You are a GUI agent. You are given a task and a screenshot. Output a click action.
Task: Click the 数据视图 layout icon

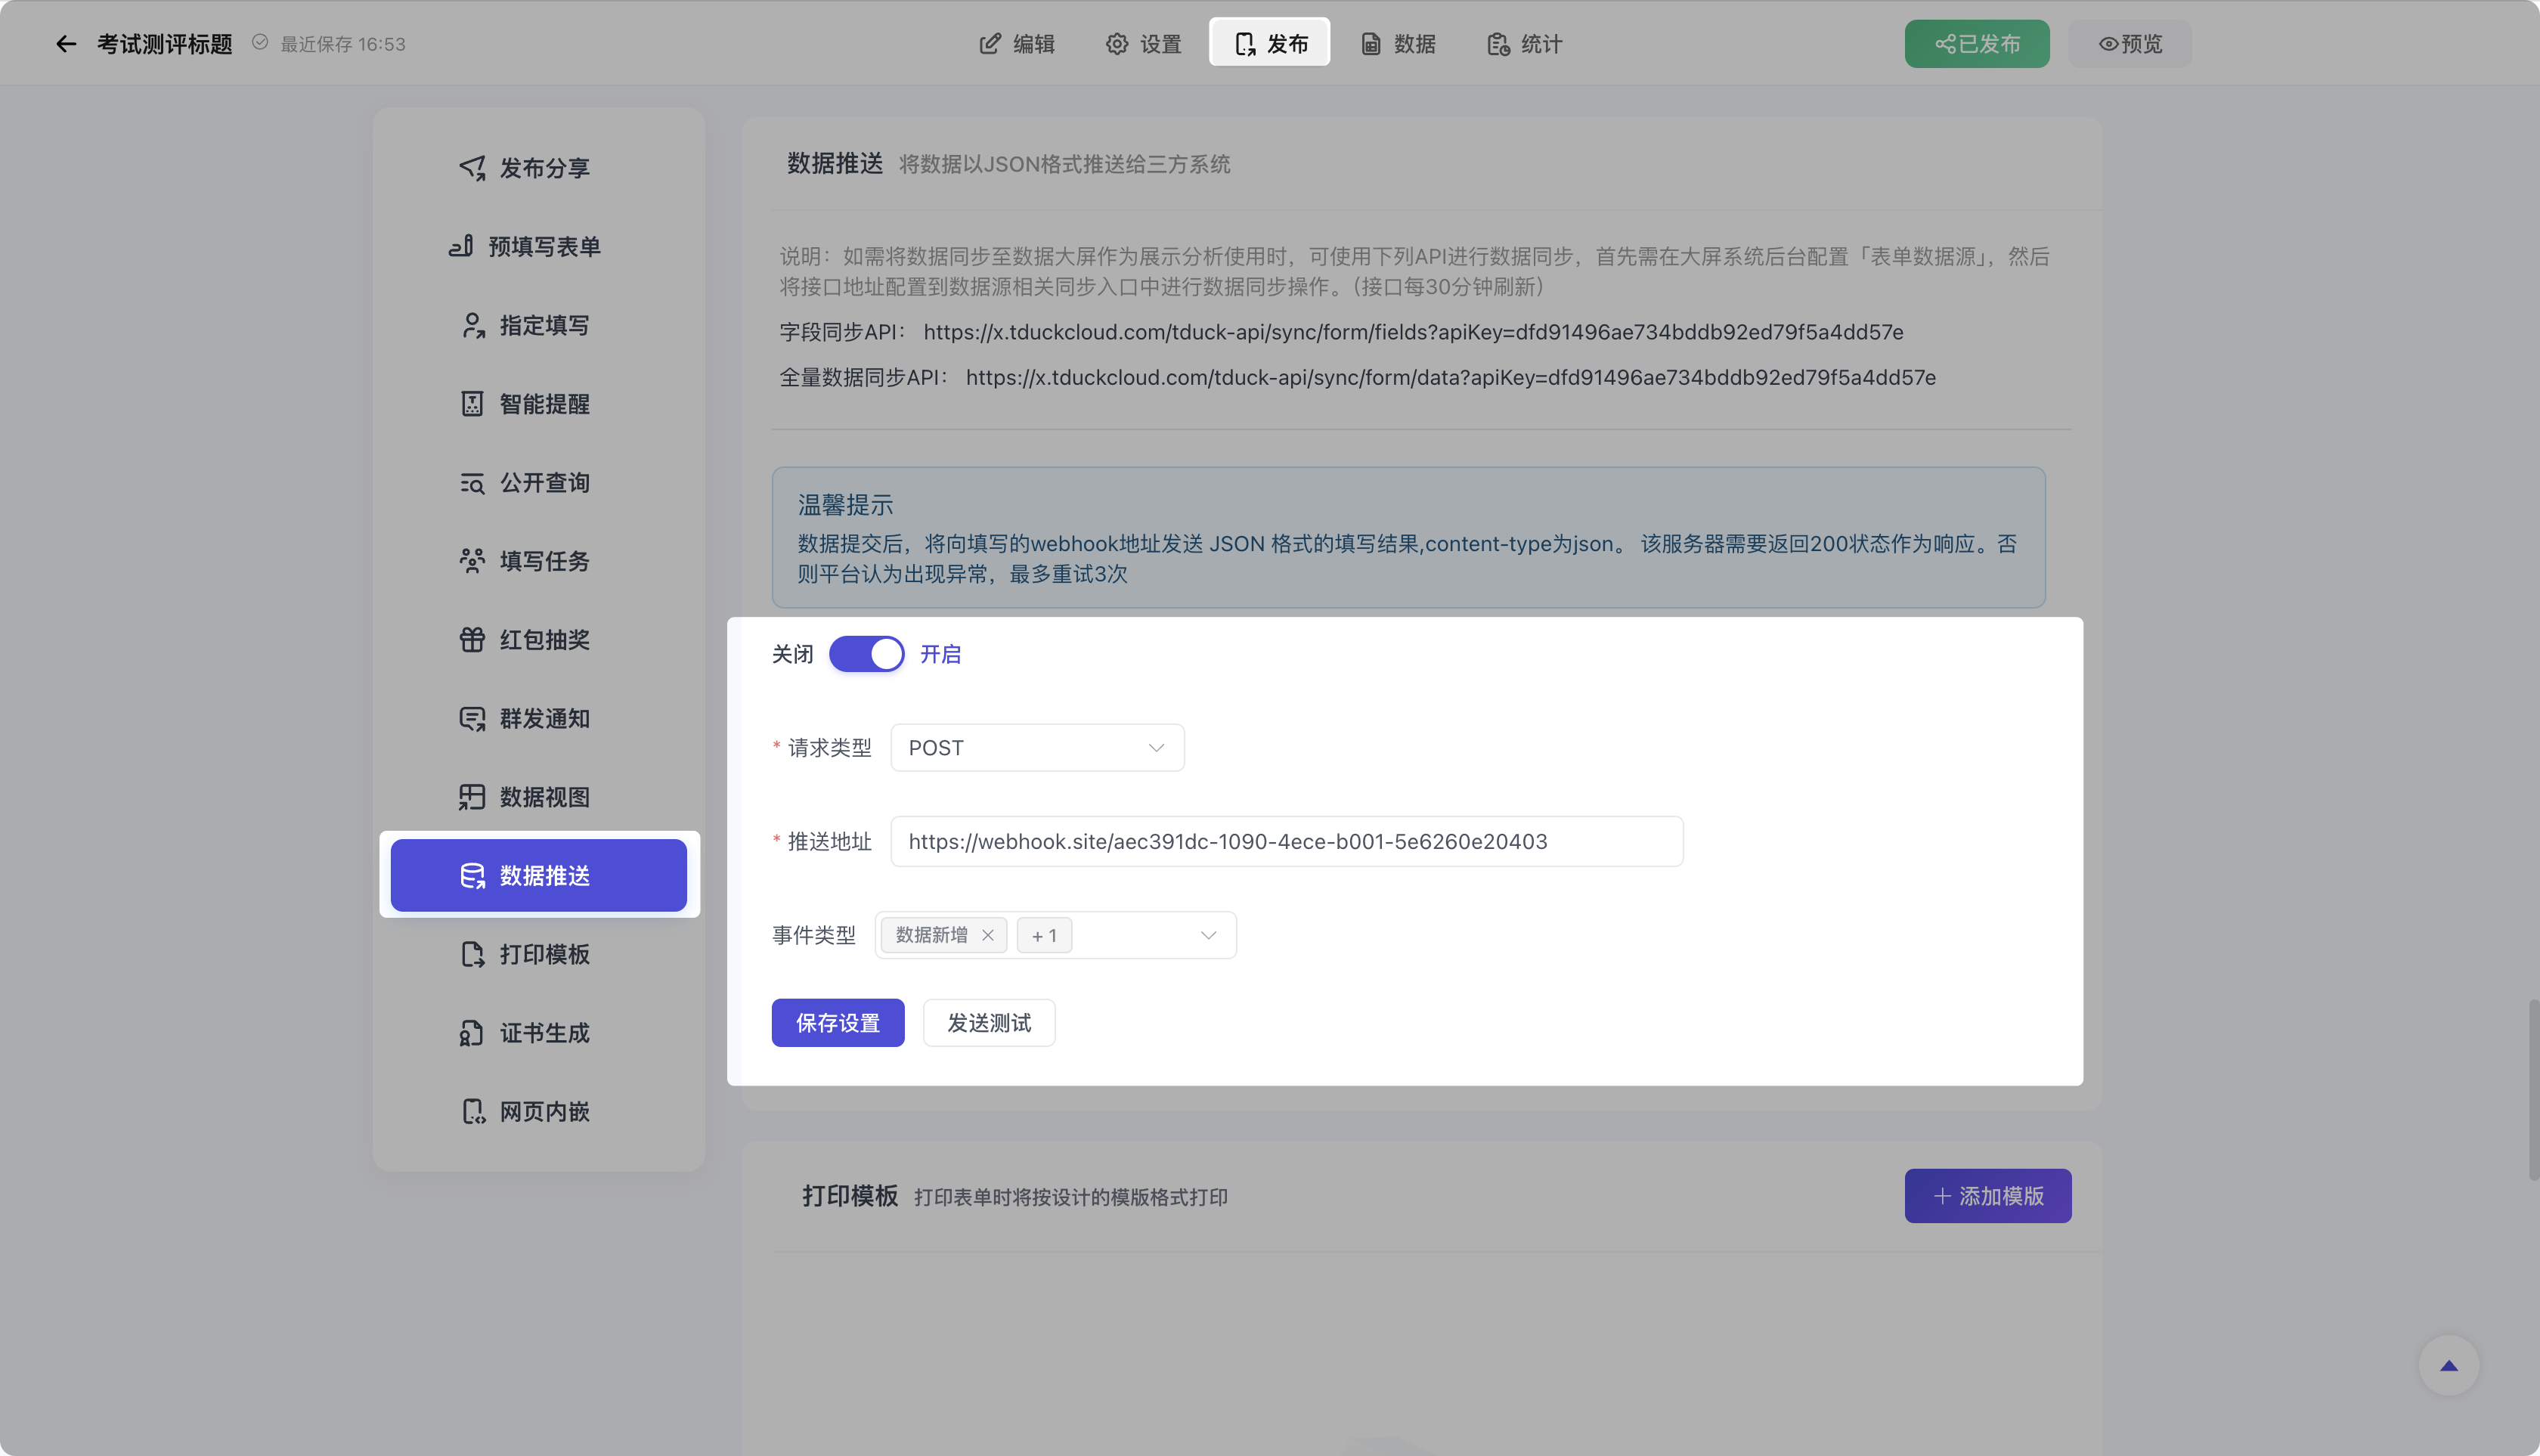pos(472,797)
